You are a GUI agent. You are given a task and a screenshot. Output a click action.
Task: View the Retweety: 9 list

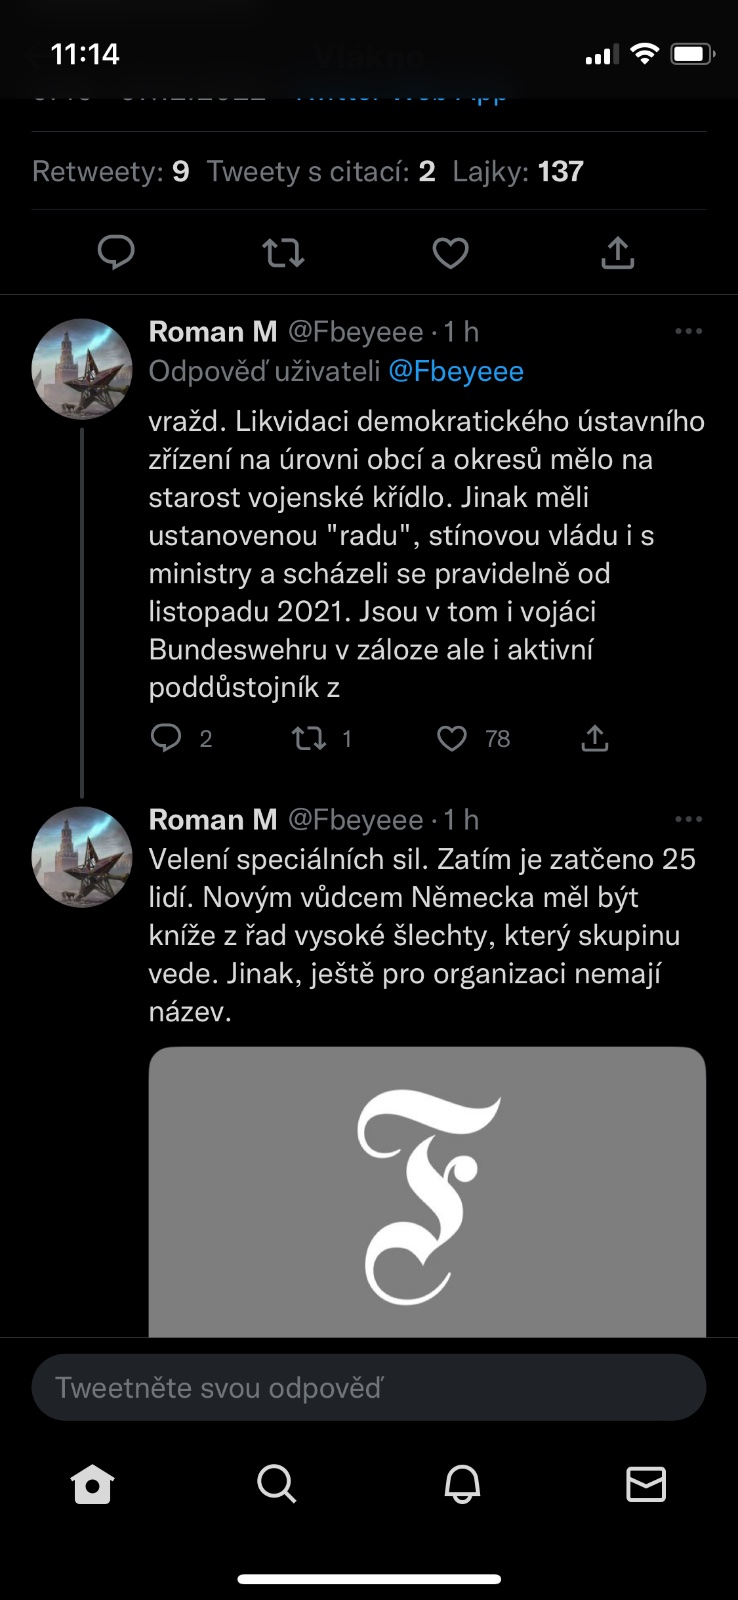[x=111, y=172]
